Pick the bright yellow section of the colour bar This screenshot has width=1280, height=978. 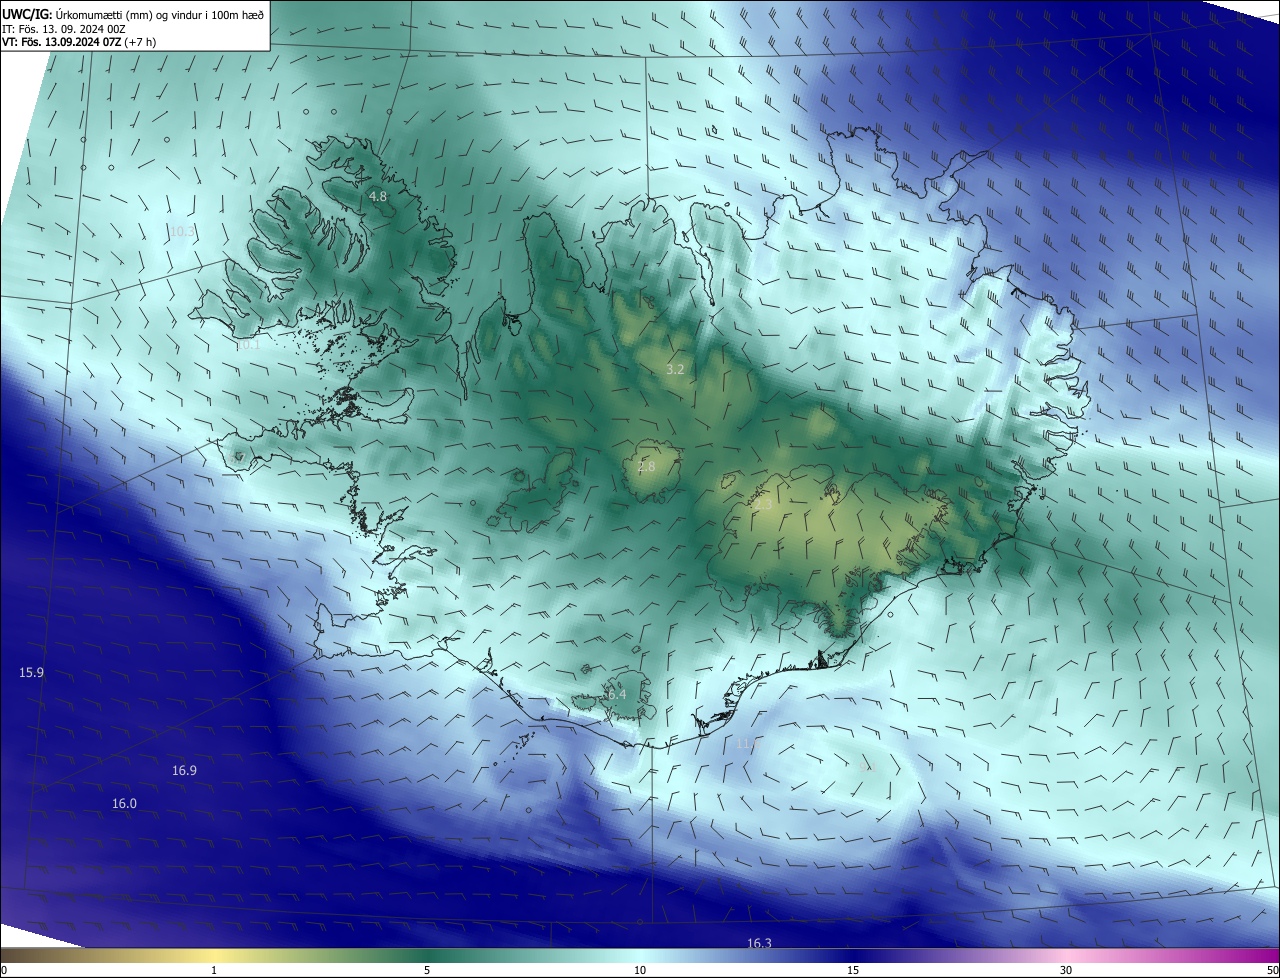click(x=214, y=956)
